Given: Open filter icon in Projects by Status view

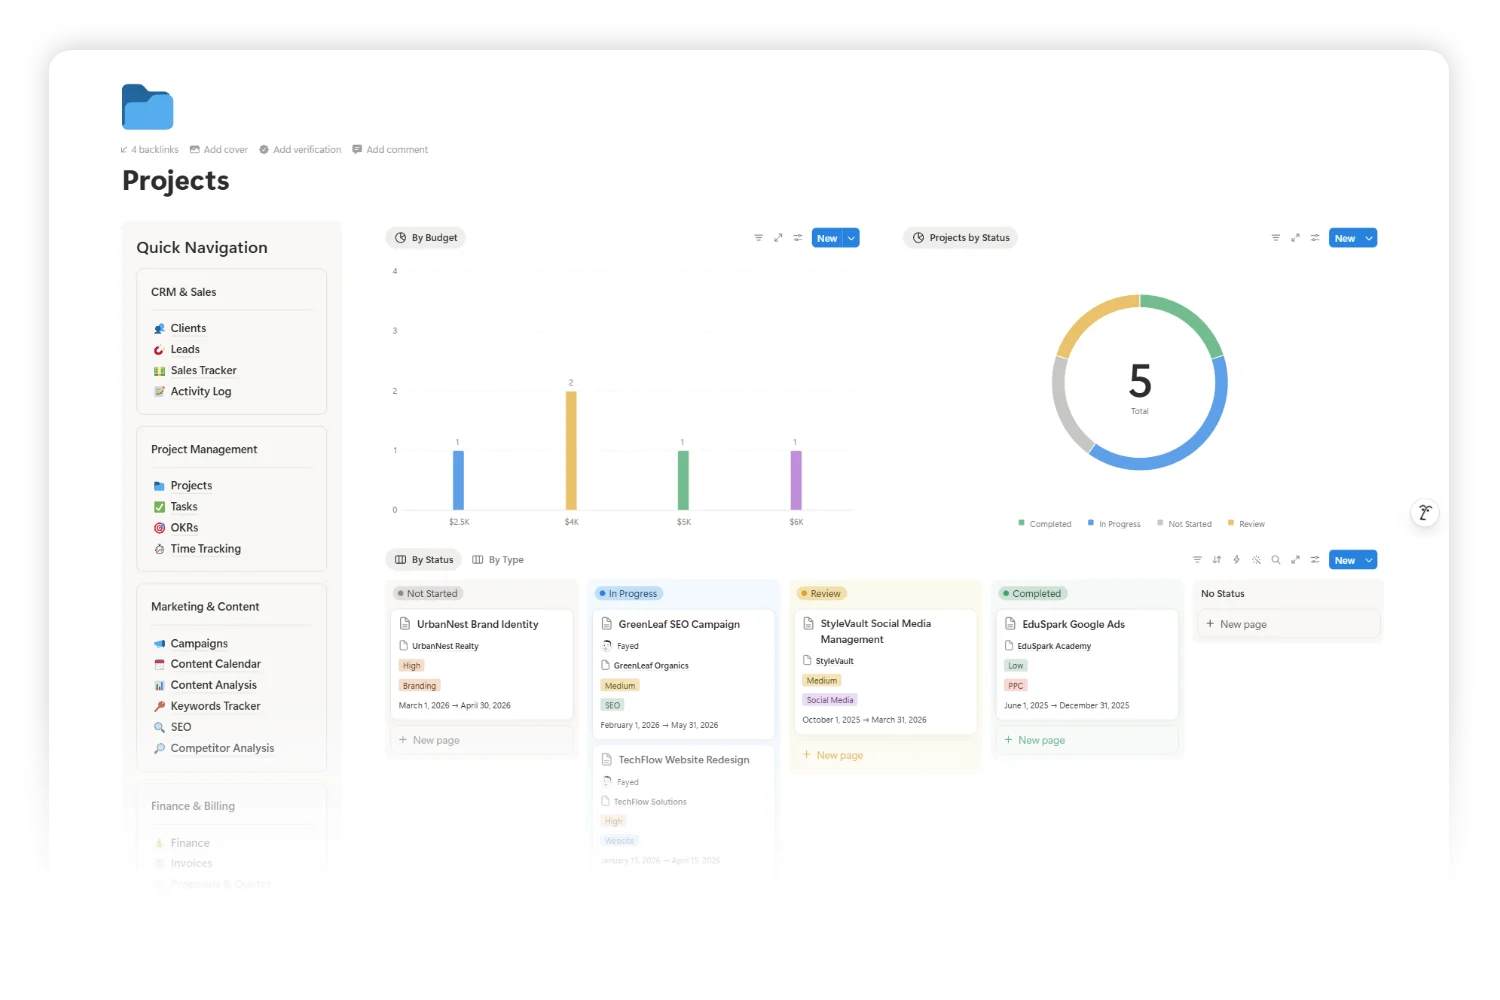Looking at the screenshot, I should point(1275,238).
